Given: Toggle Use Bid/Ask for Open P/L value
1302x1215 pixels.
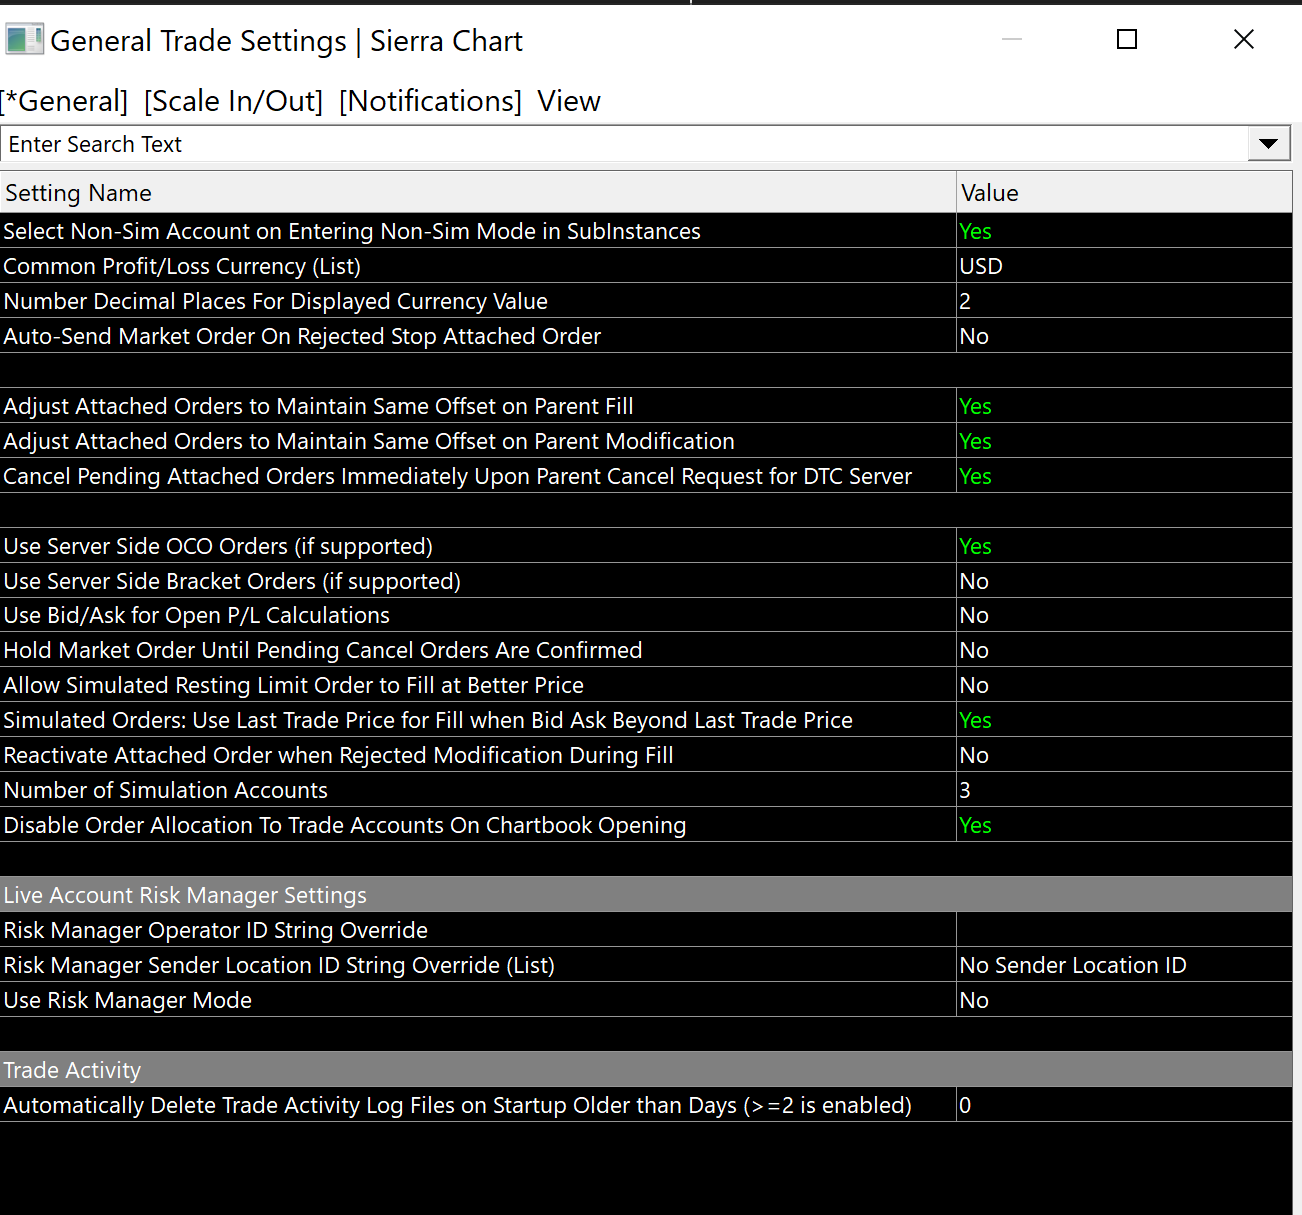Looking at the screenshot, I should tap(974, 615).
